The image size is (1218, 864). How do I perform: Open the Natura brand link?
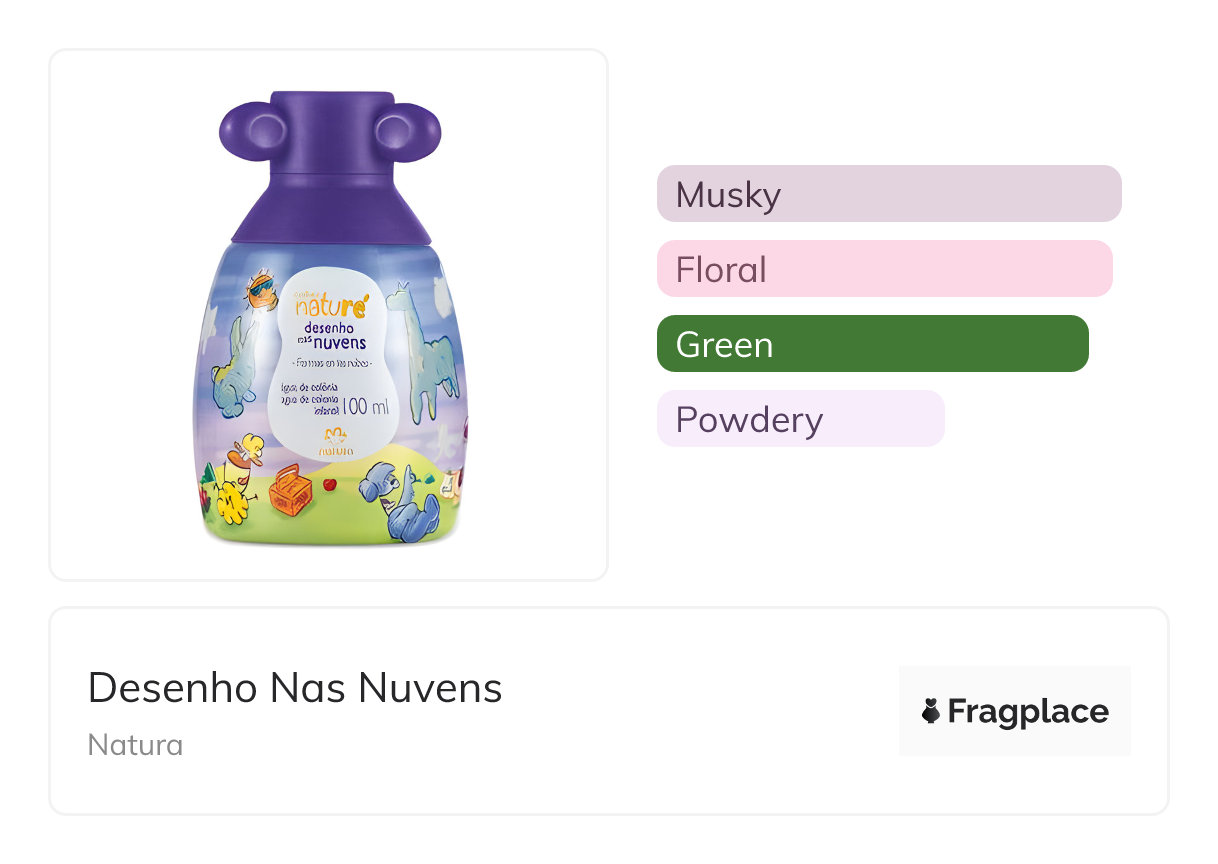(135, 745)
